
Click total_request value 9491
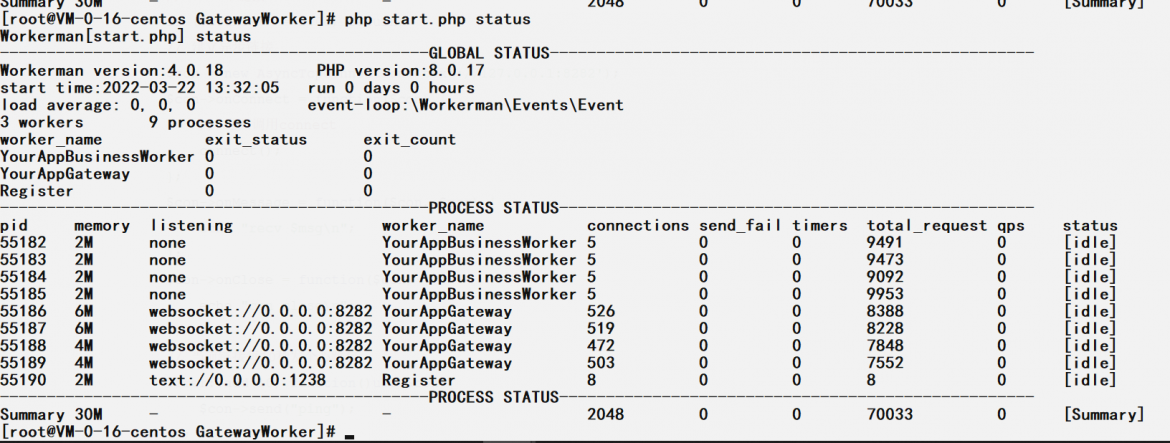pos(885,242)
